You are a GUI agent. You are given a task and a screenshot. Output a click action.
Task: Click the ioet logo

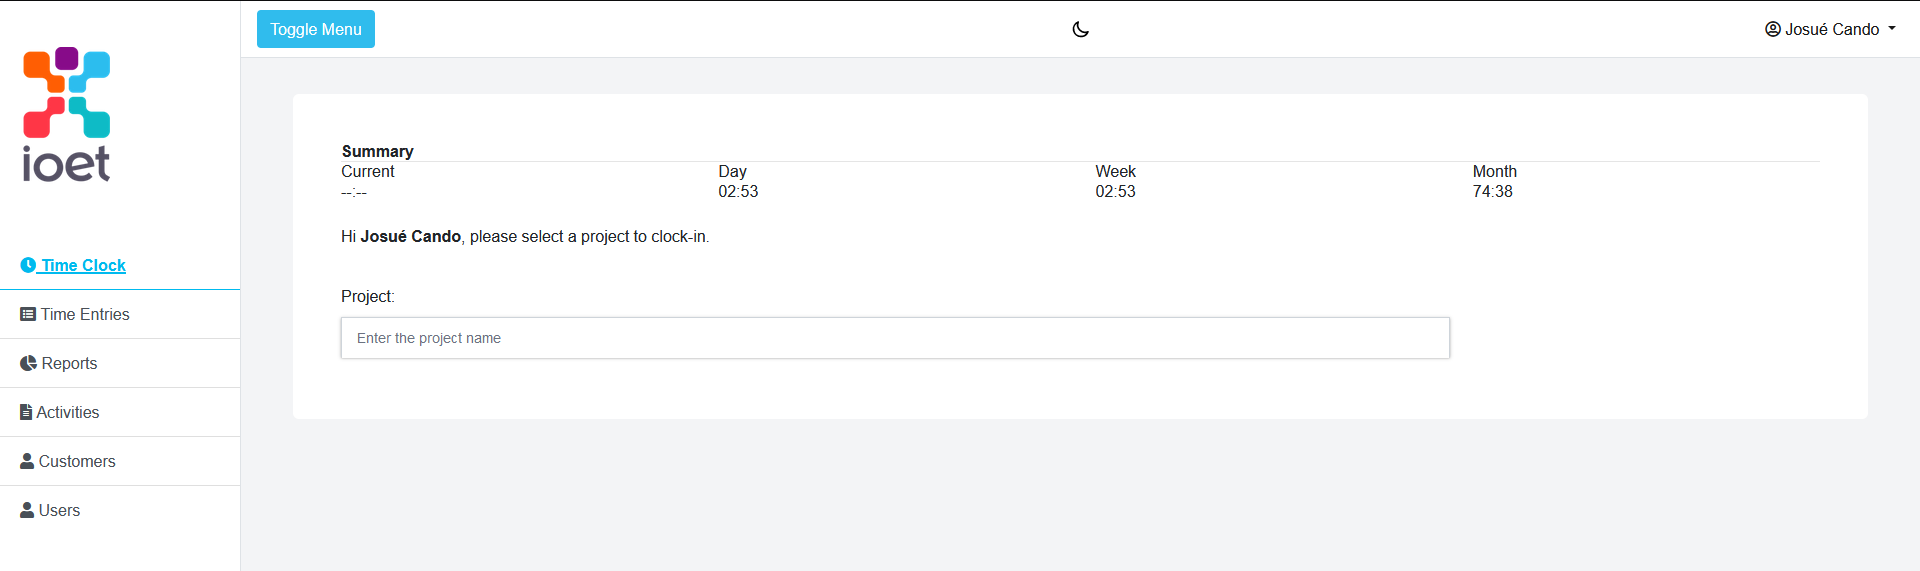[x=67, y=114]
